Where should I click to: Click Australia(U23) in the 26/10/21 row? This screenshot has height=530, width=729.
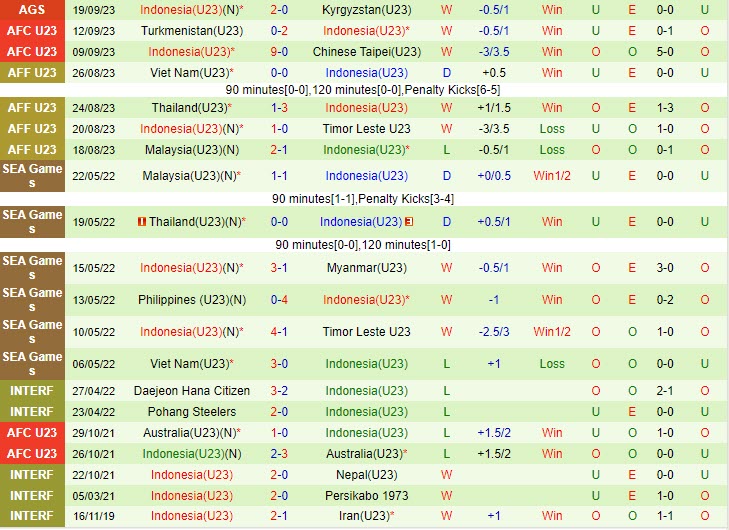click(x=366, y=454)
